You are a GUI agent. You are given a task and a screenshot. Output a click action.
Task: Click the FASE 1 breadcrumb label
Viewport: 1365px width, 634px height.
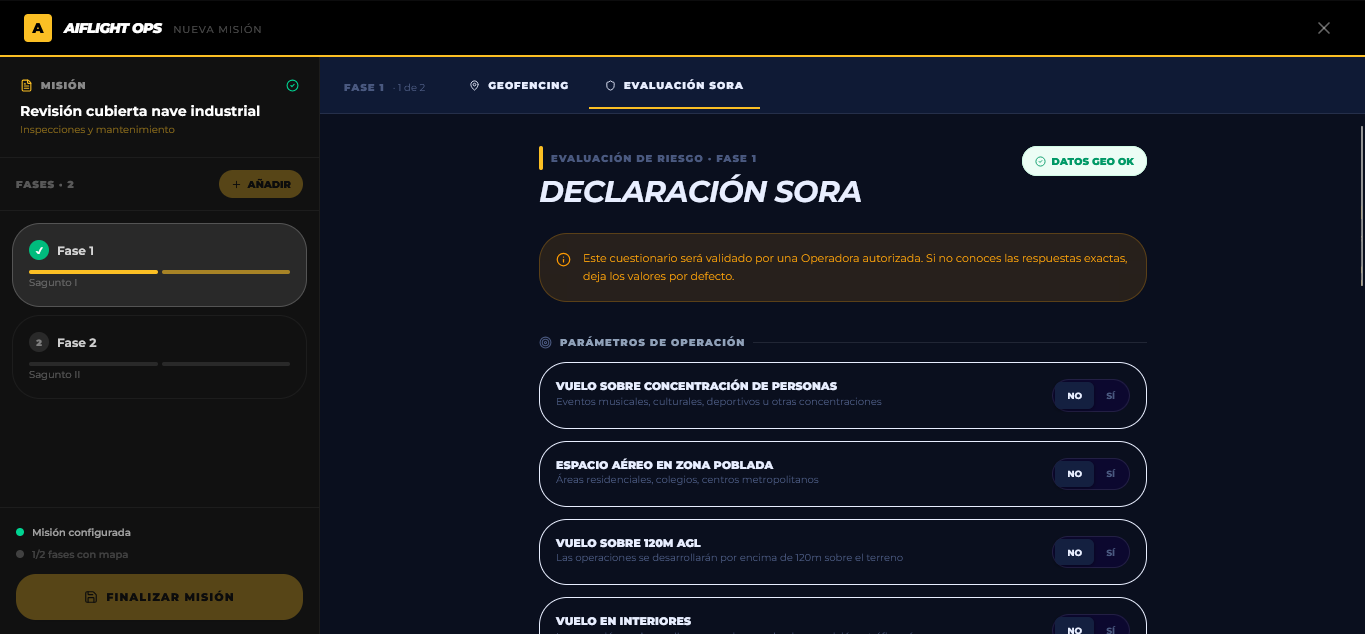coord(364,87)
